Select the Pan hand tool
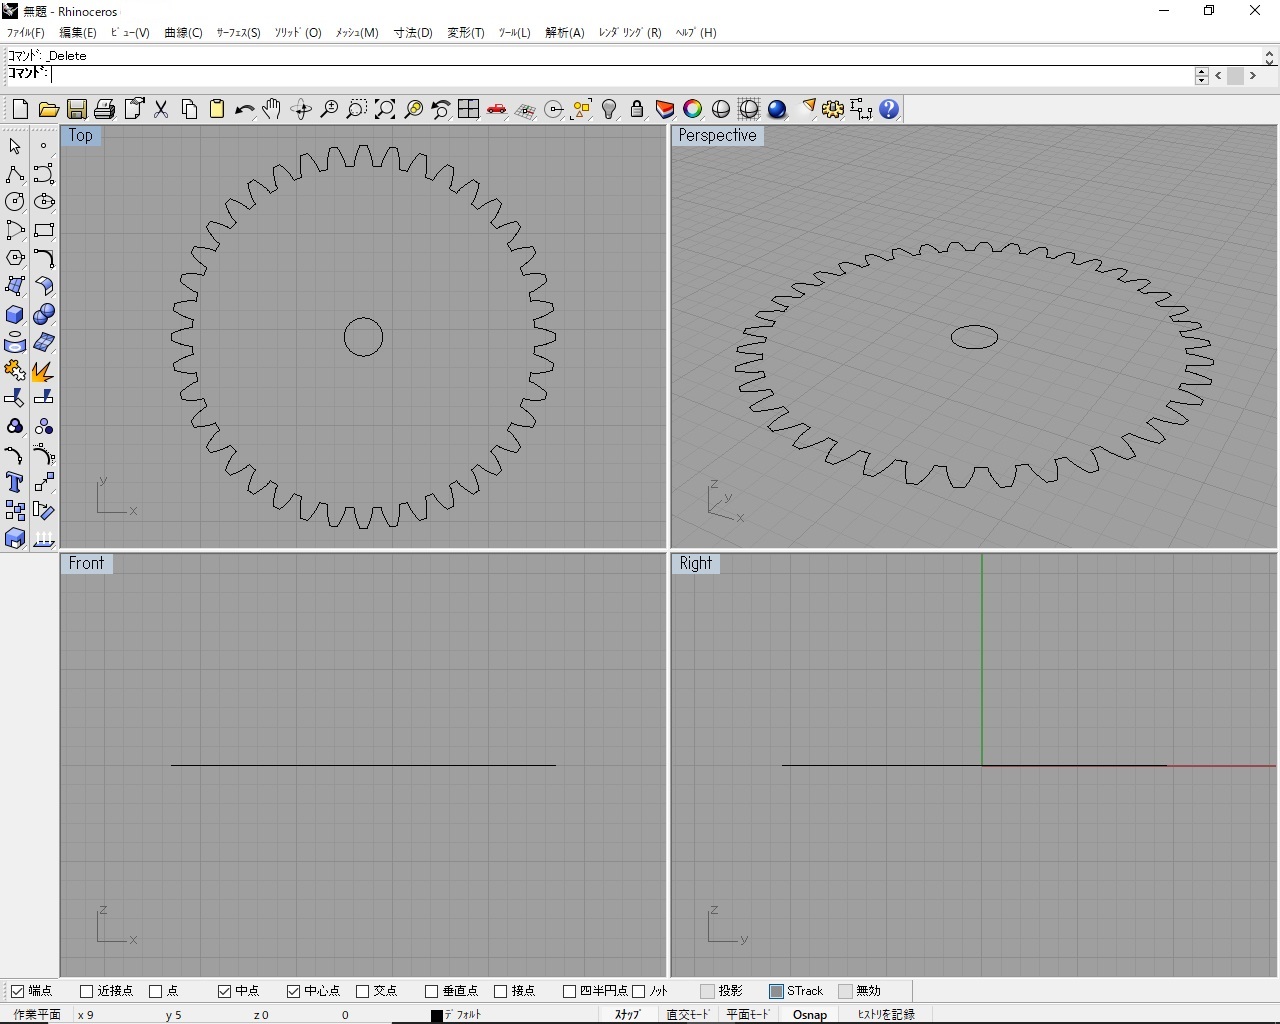The height and width of the screenshot is (1024, 1280). [x=272, y=109]
